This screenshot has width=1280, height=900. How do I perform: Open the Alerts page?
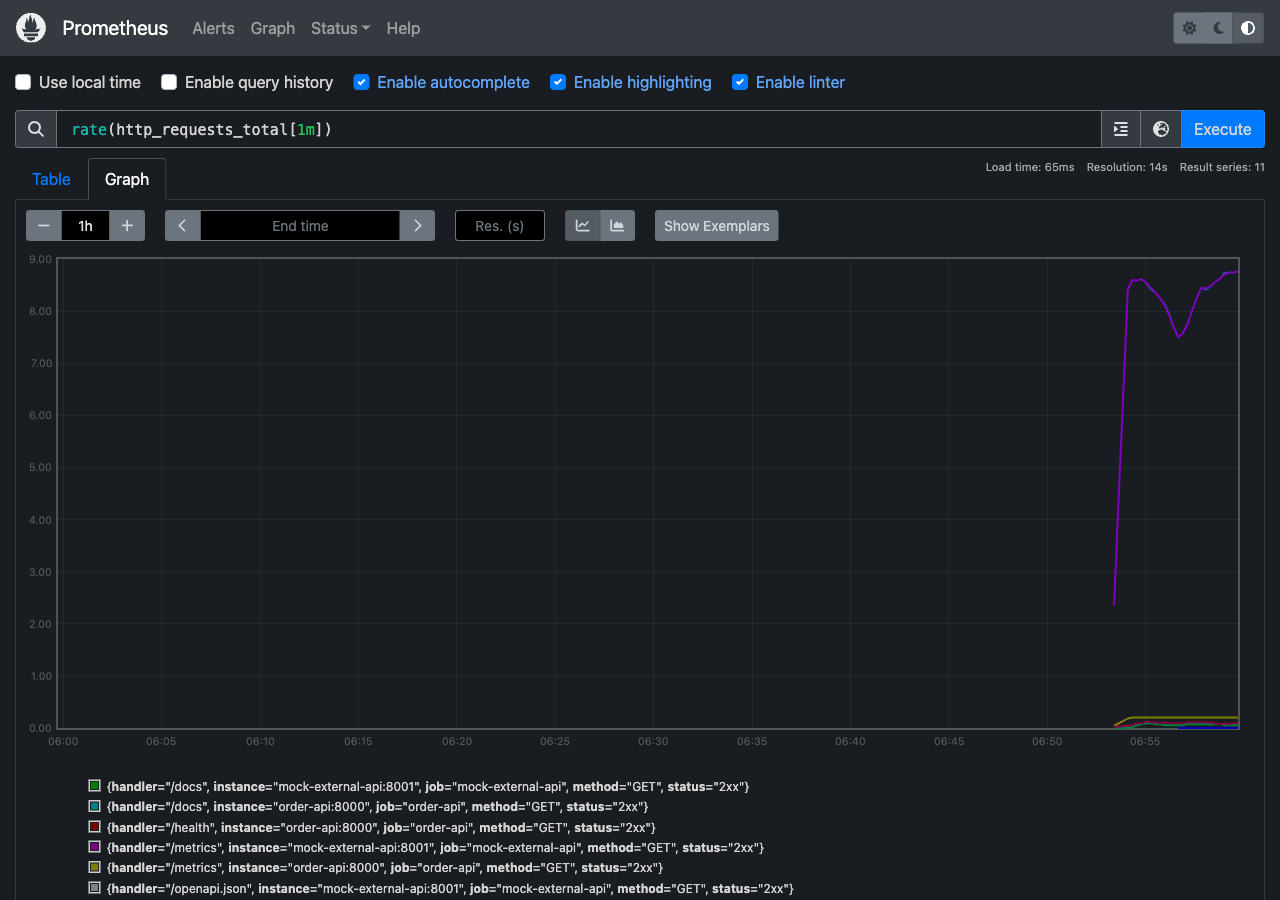(213, 28)
